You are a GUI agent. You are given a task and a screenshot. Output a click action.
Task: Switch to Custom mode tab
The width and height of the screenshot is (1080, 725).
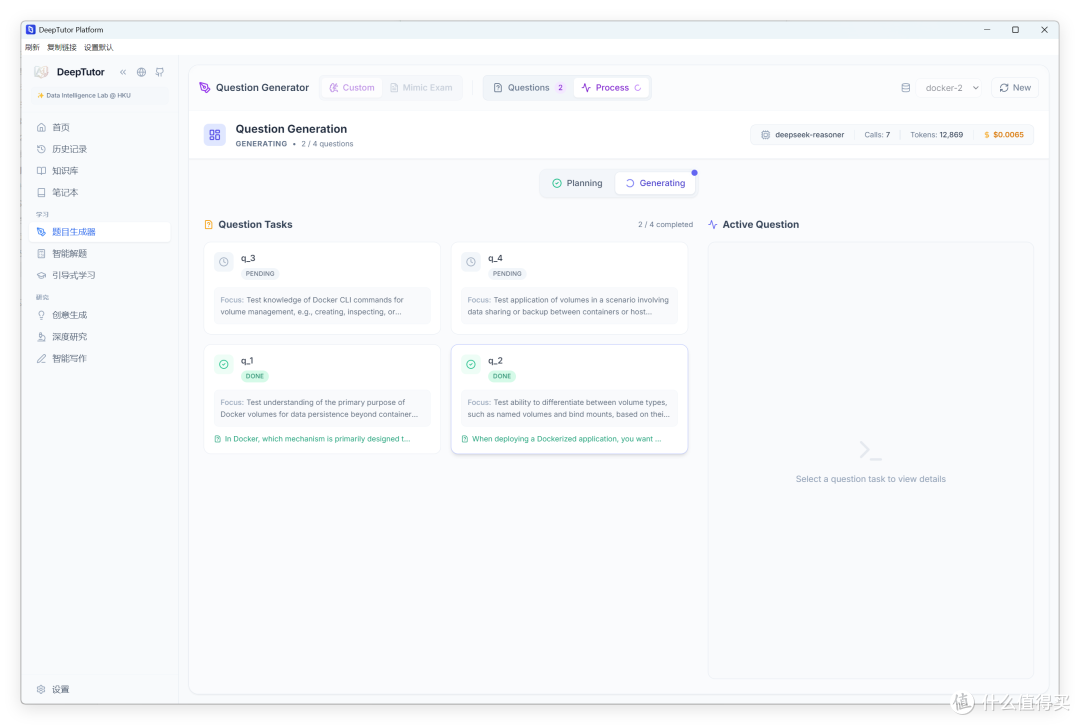(351, 87)
